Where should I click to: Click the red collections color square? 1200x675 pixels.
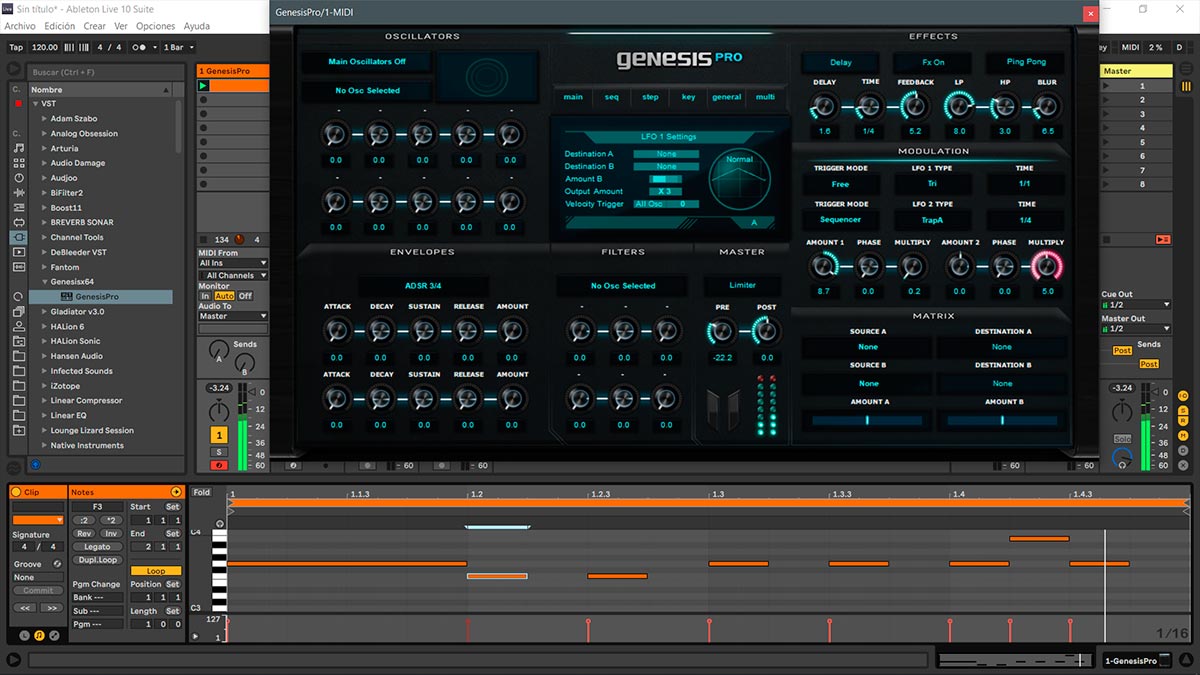coord(18,103)
